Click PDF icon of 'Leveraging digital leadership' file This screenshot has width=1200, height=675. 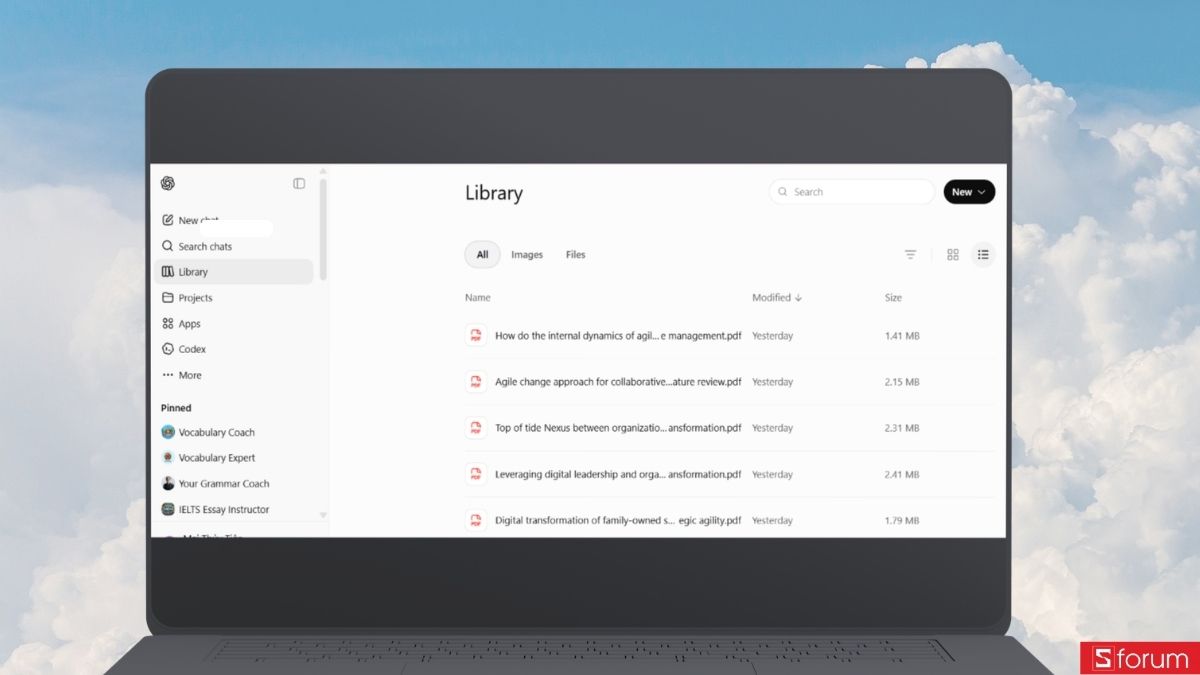coord(476,474)
